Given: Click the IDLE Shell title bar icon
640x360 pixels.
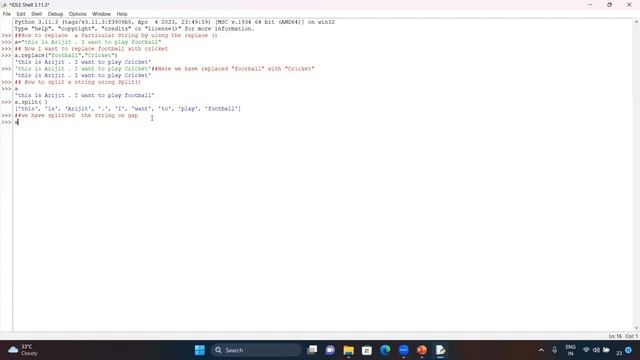Looking at the screenshot, I should pos(4,4).
